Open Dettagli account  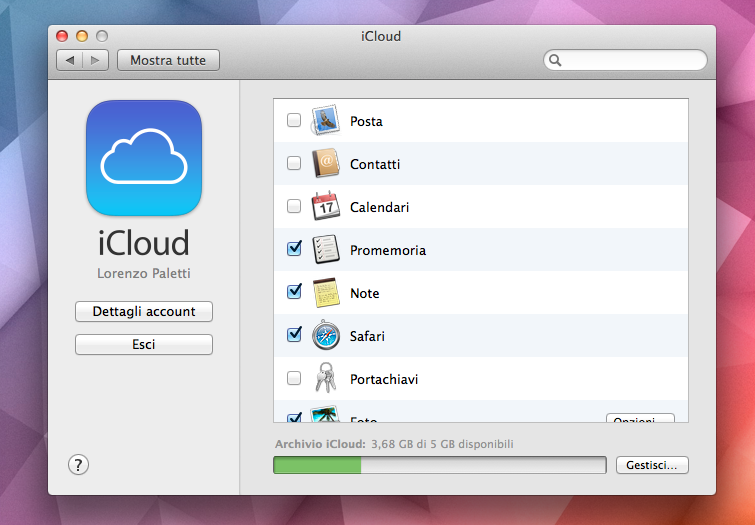pyautogui.click(x=144, y=312)
